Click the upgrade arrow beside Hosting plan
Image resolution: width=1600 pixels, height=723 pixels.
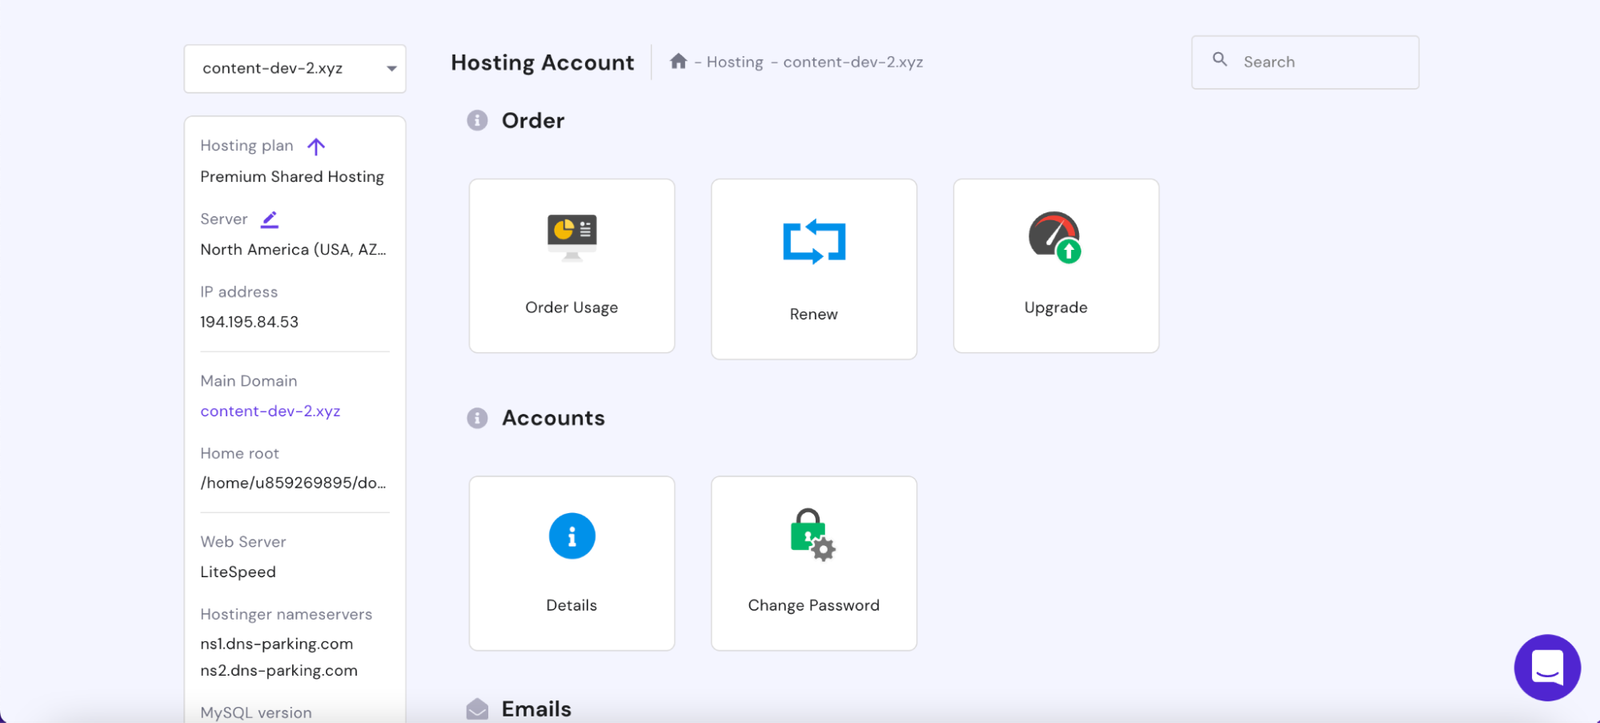click(x=316, y=147)
